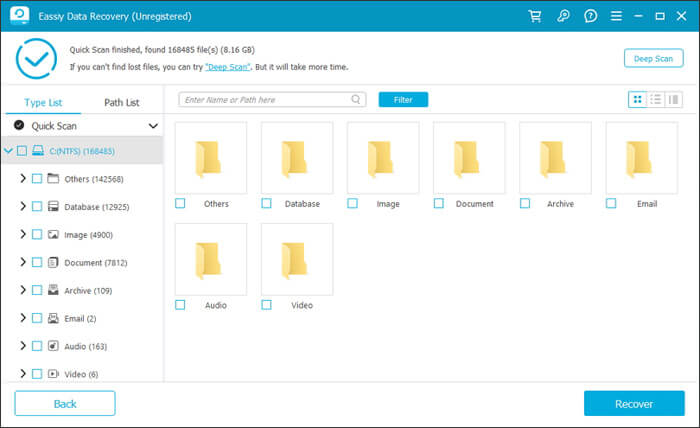Switch to thumbnail grid view
This screenshot has width=700, height=428.
pyautogui.click(x=638, y=100)
